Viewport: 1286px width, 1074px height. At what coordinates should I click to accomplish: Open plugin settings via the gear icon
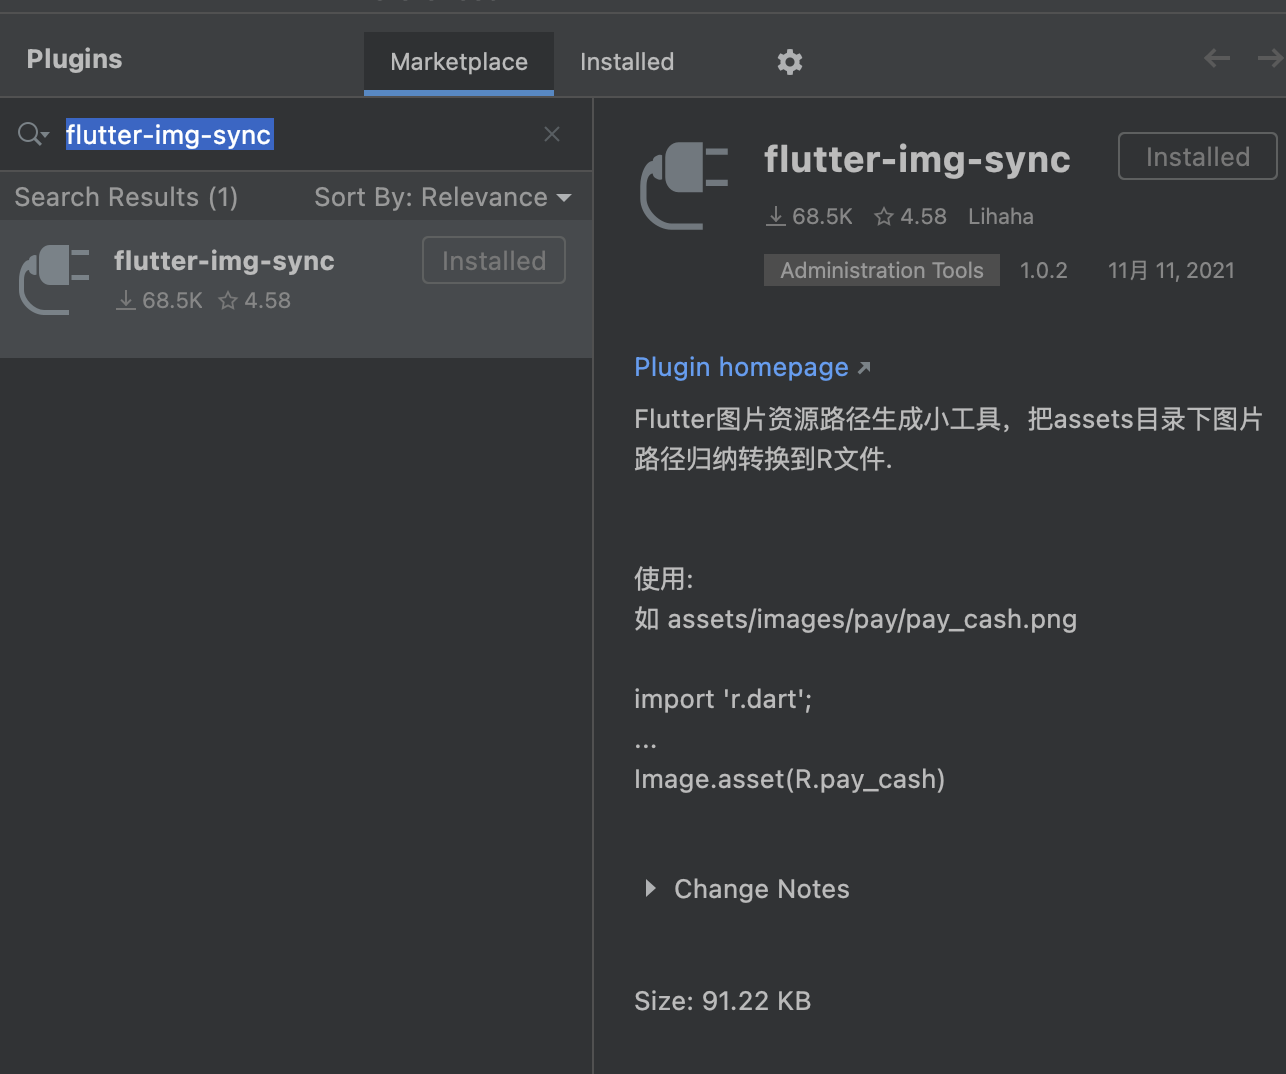789,61
